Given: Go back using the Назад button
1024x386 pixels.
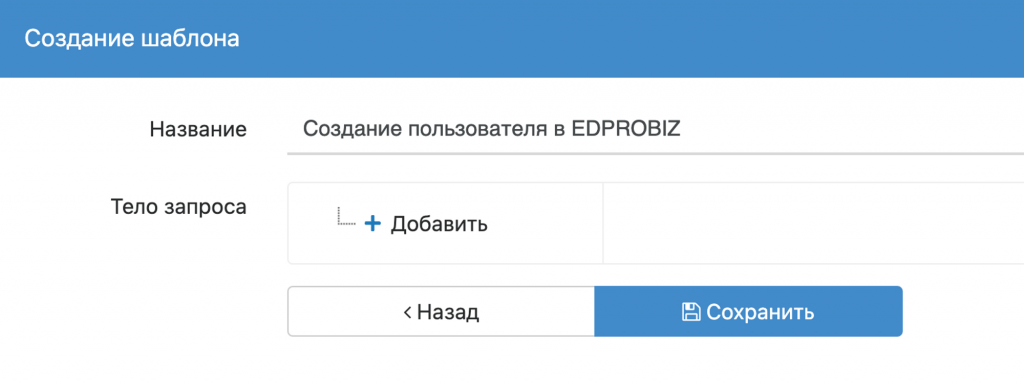Looking at the screenshot, I should coord(441,312).
